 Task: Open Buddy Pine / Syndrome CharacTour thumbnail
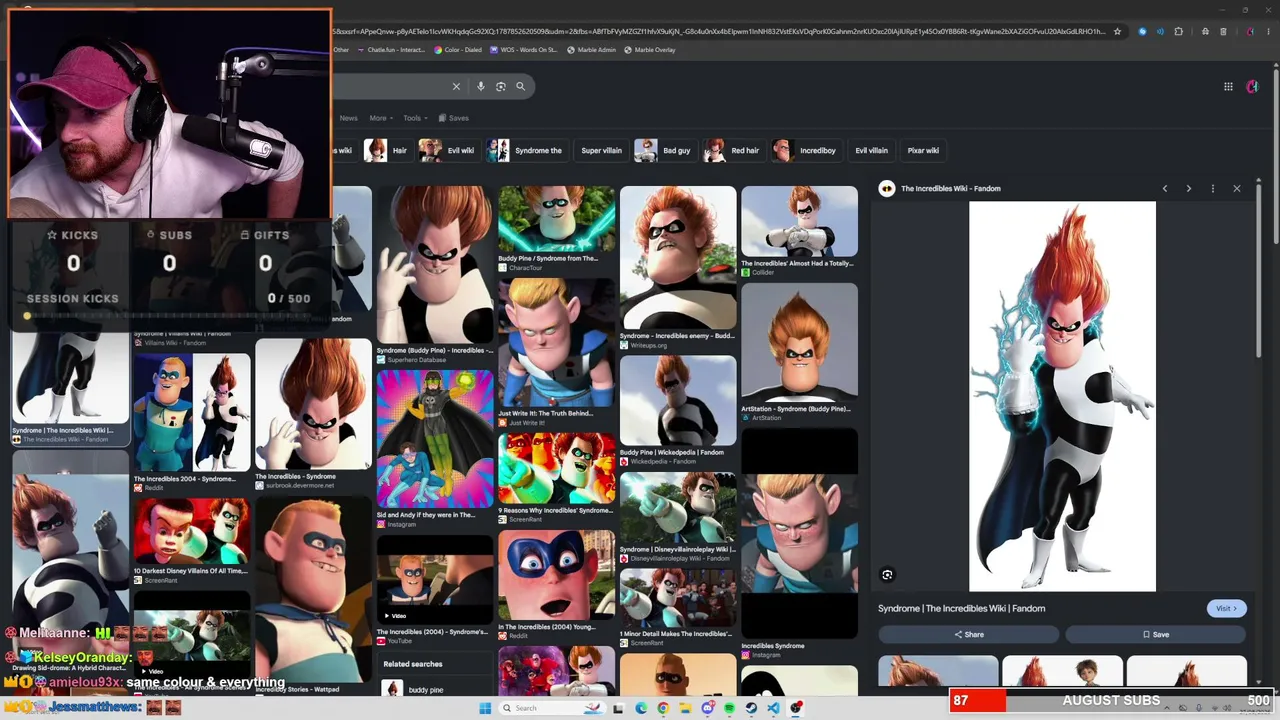(557, 219)
